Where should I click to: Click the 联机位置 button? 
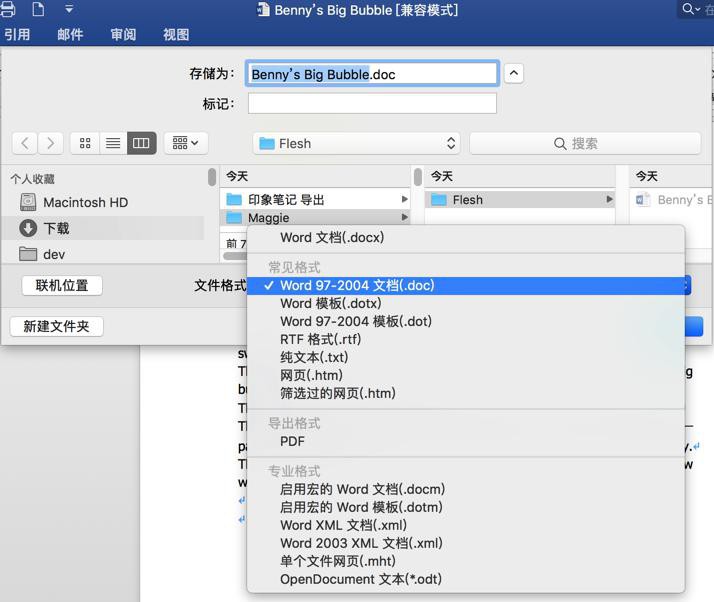point(62,286)
